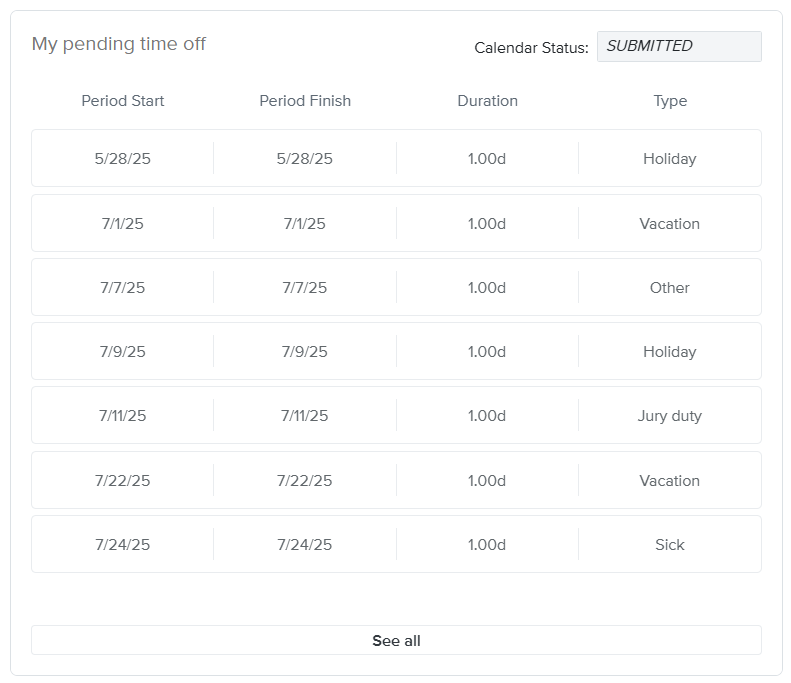791x683 pixels.
Task: Click the My pending time off heading
Action: click(119, 44)
